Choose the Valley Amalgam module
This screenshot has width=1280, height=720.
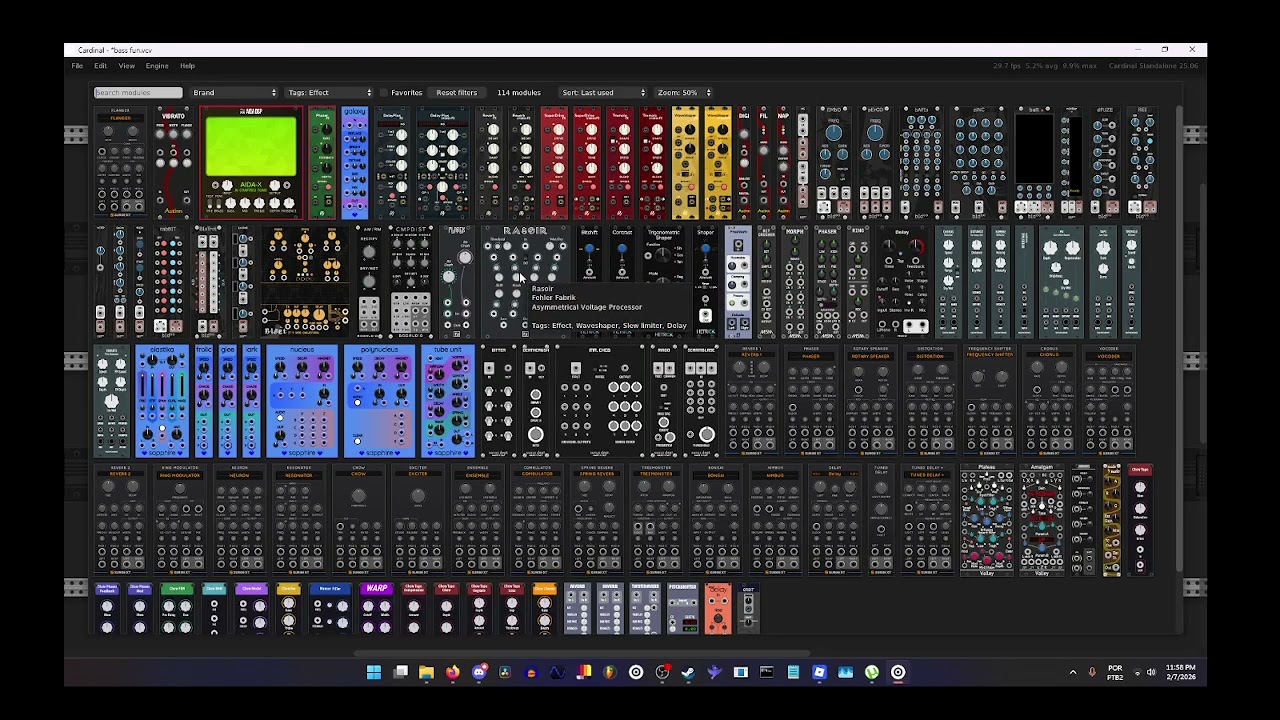click(1042, 520)
